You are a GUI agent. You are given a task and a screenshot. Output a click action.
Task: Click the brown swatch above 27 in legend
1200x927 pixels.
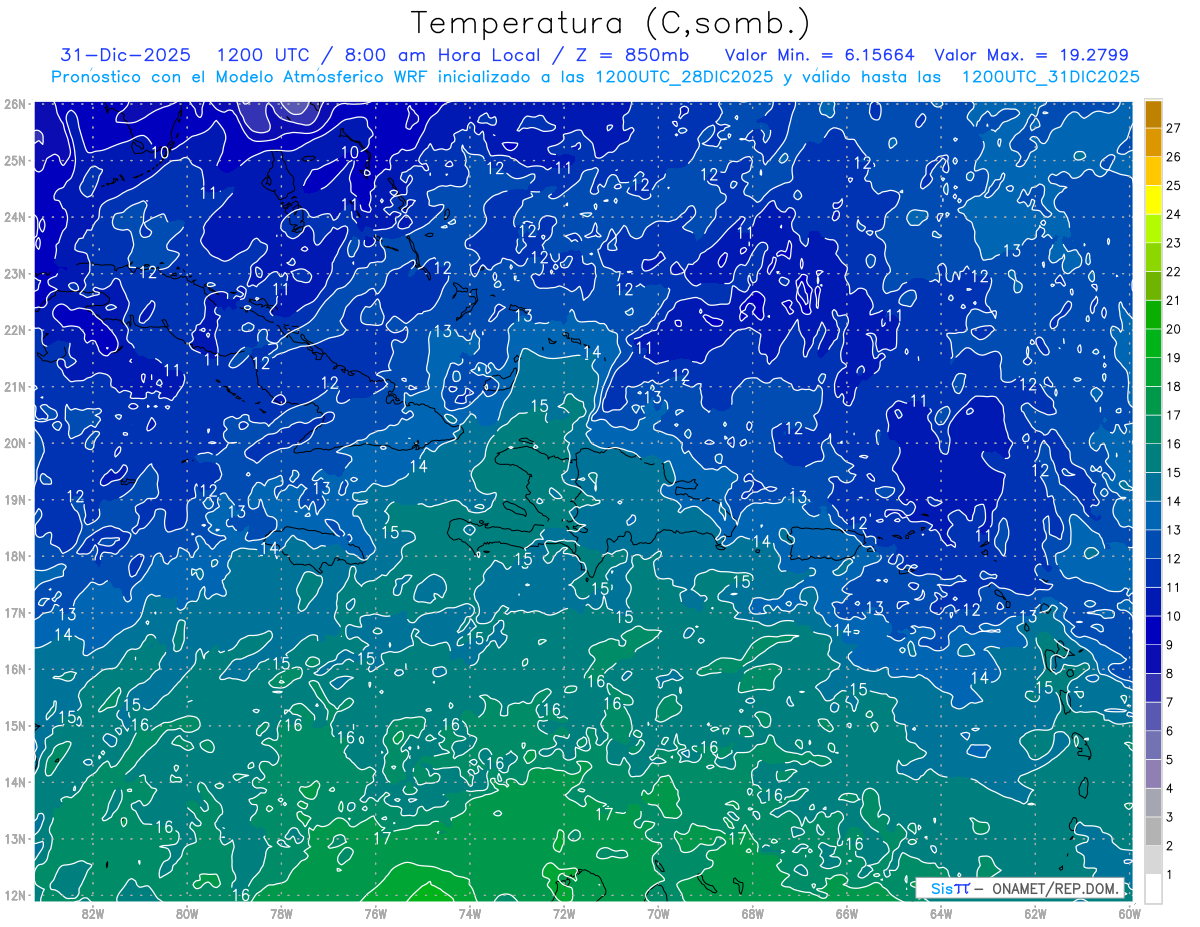[x=1153, y=114]
